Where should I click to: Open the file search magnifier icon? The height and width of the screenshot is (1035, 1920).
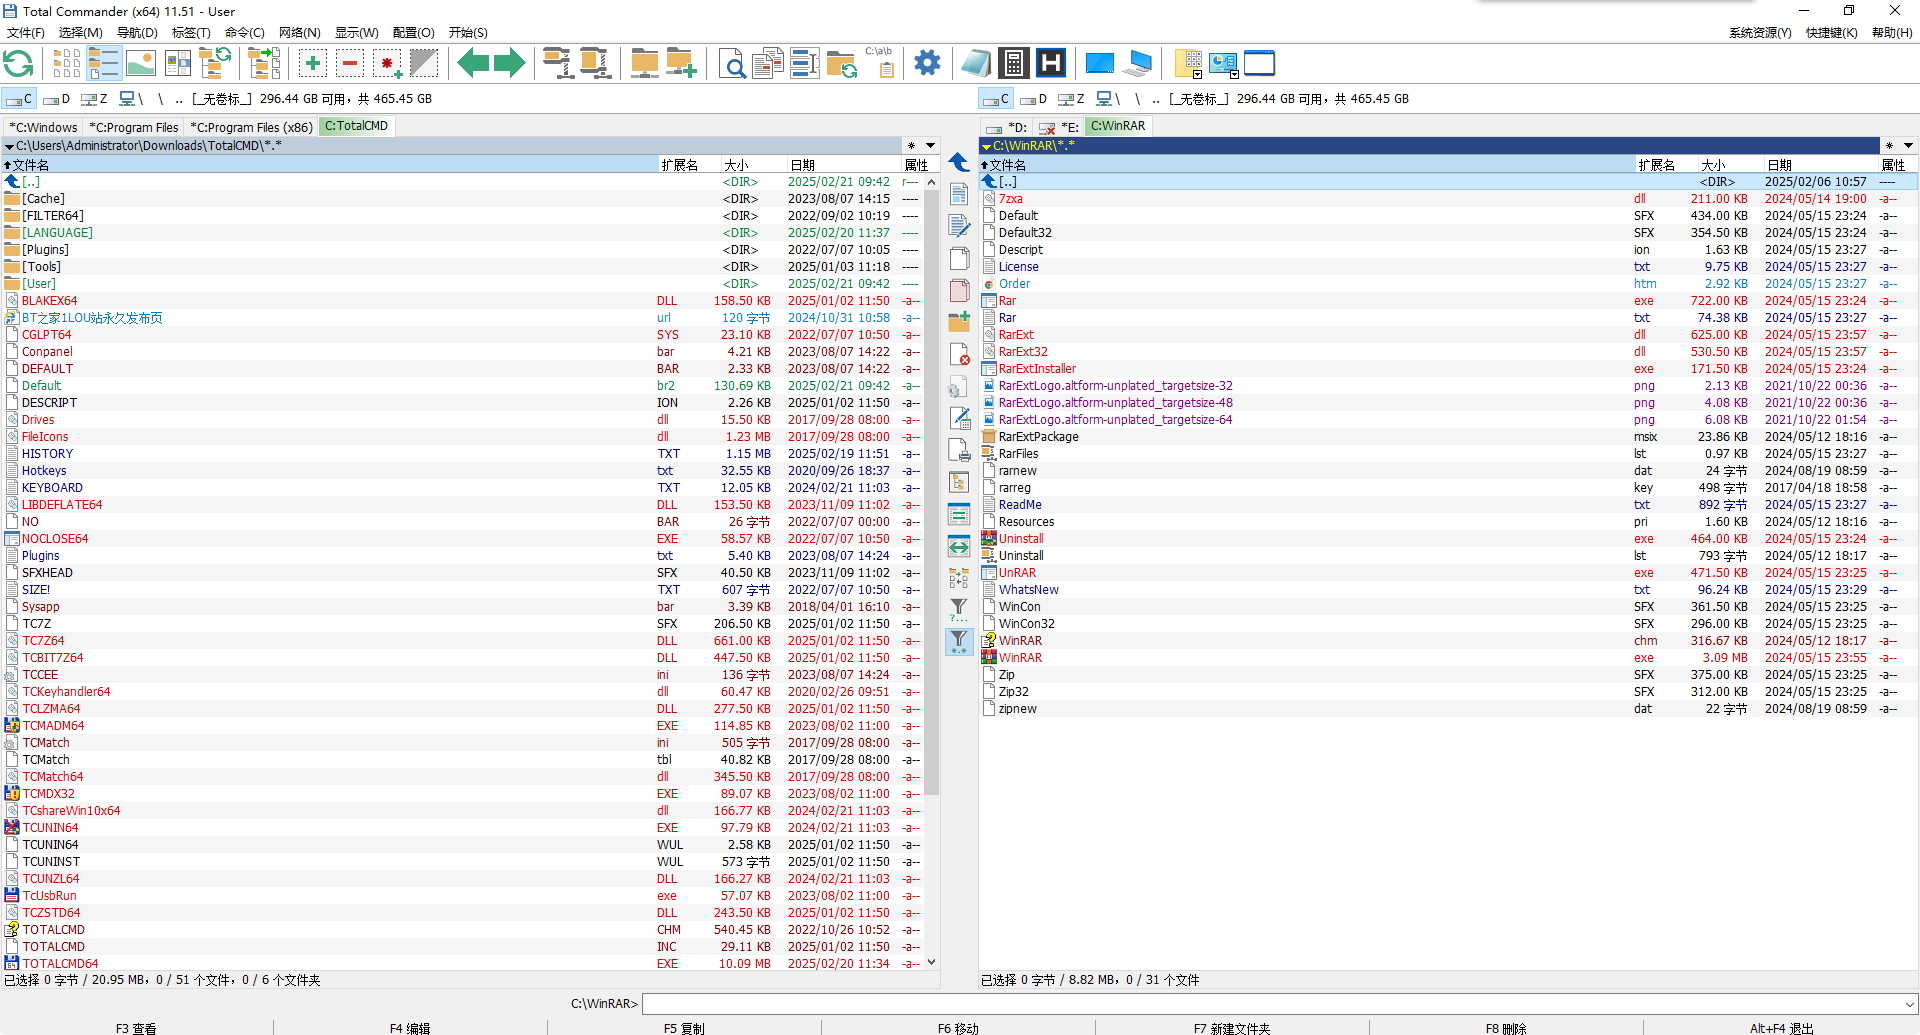pyautogui.click(x=733, y=64)
